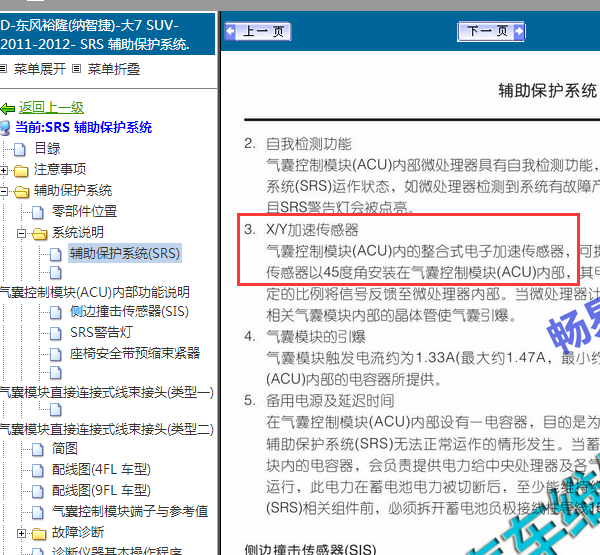Image resolution: width=600 pixels, height=555 pixels.
Task: Click page icon beside 零部件位置
Action: click(38, 212)
